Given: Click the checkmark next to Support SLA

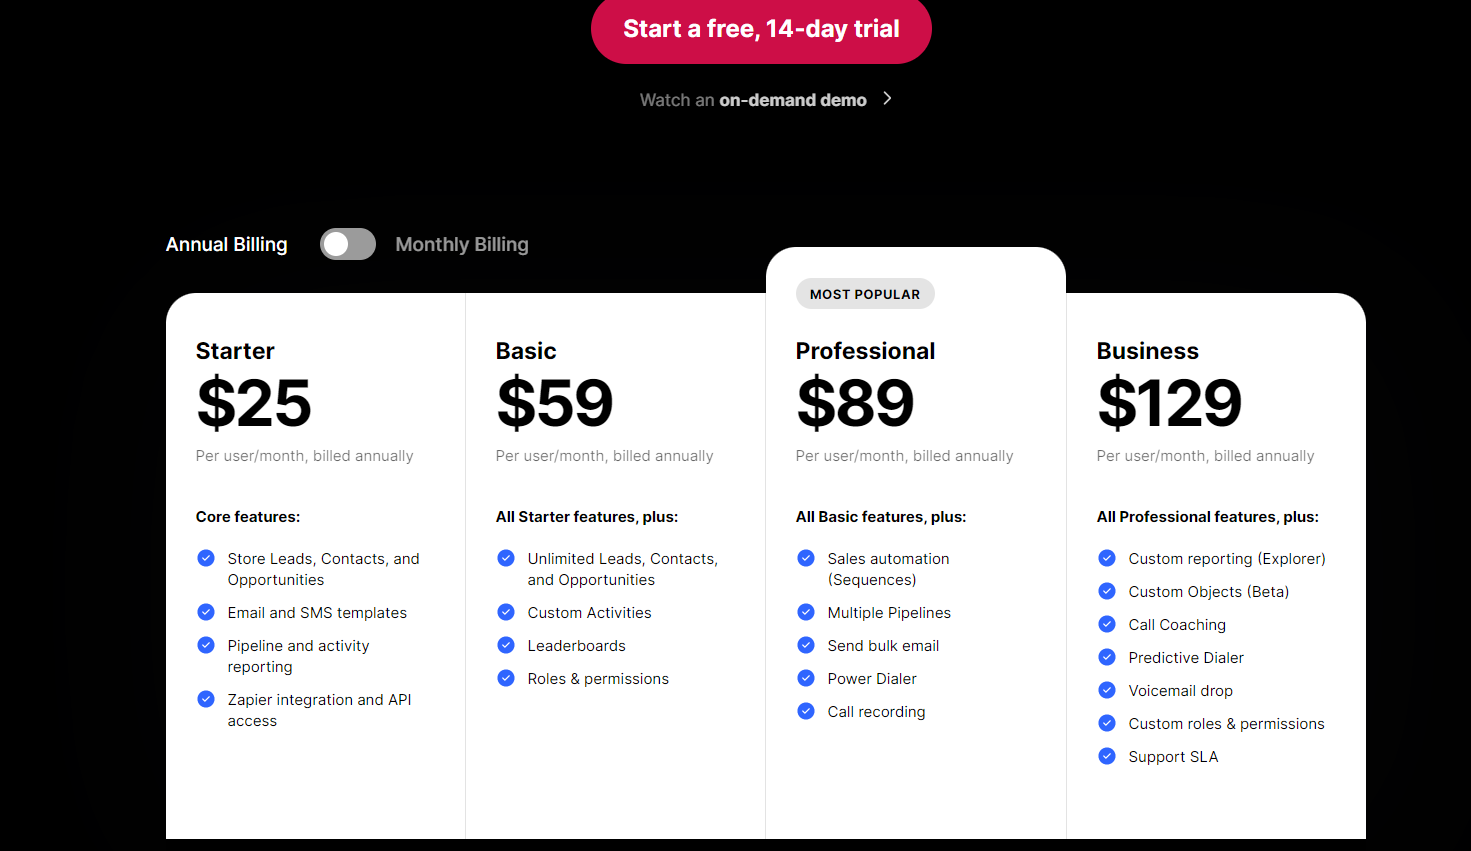Looking at the screenshot, I should pyautogui.click(x=1107, y=756).
